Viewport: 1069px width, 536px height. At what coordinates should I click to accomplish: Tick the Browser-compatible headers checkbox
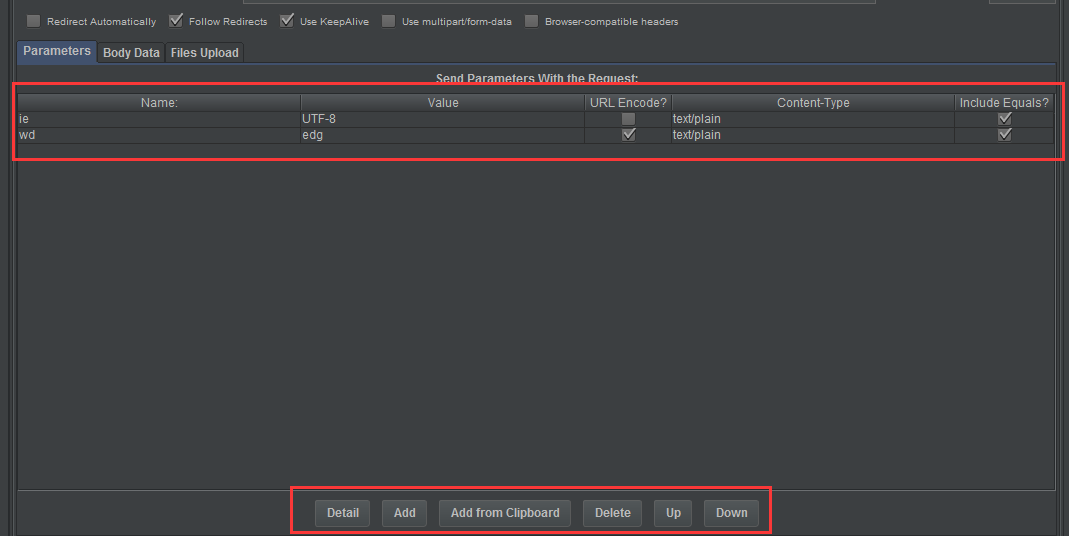(532, 21)
